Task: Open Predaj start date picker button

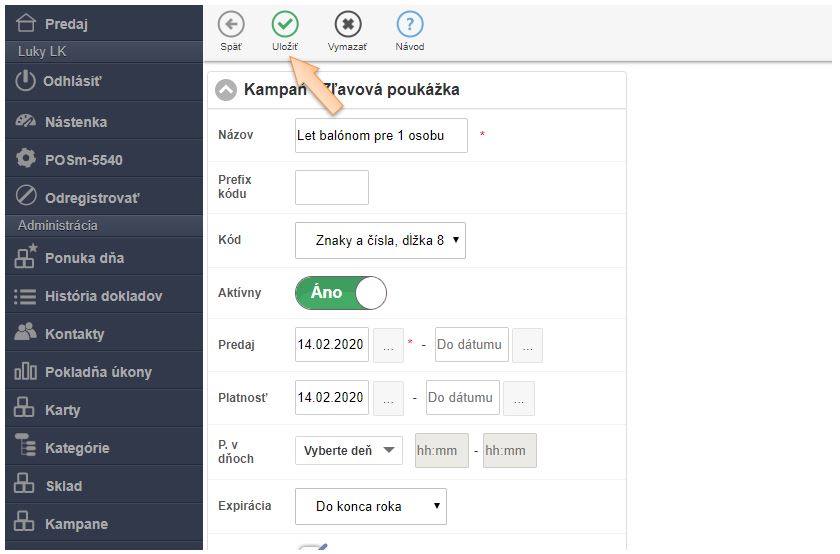Action: click(388, 345)
